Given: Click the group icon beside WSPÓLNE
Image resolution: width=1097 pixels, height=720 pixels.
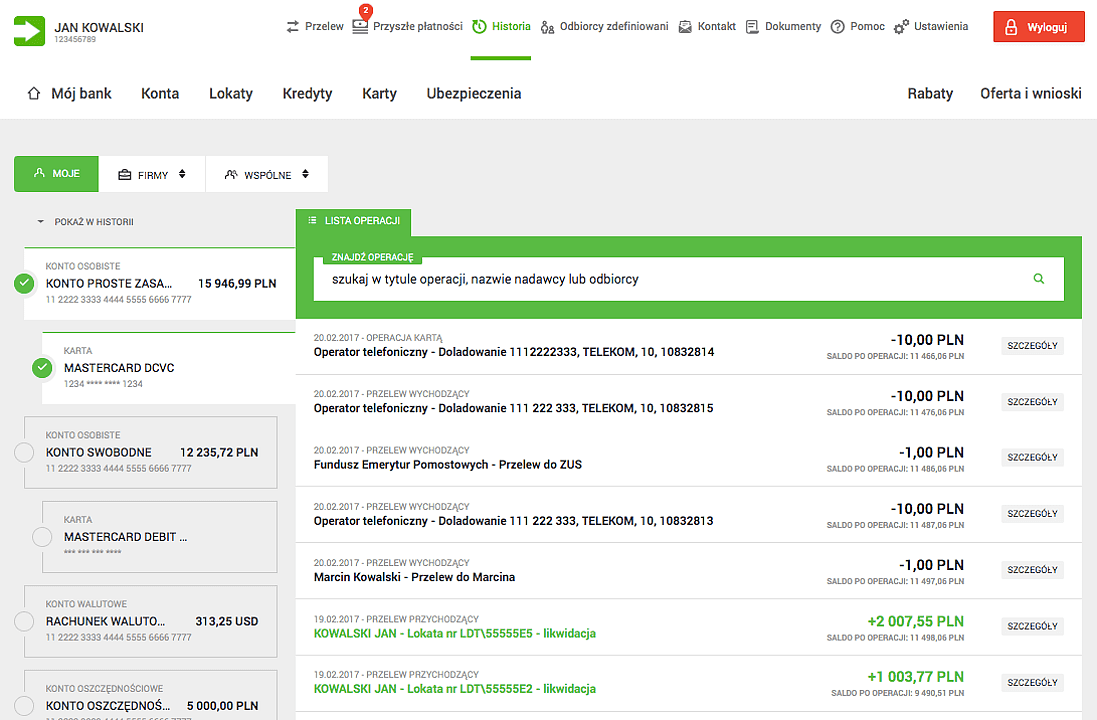Looking at the screenshot, I should 231,174.
